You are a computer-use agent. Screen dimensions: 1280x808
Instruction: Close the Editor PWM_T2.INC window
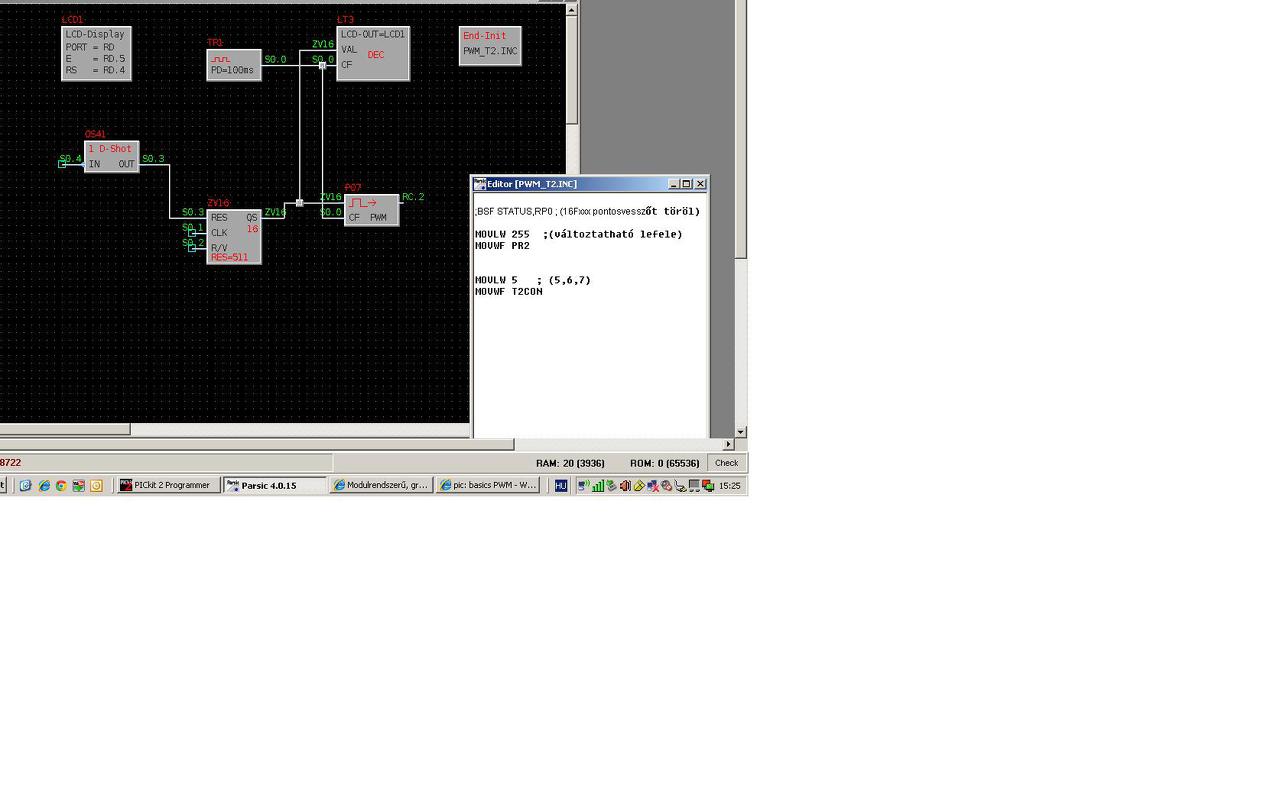point(701,184)
